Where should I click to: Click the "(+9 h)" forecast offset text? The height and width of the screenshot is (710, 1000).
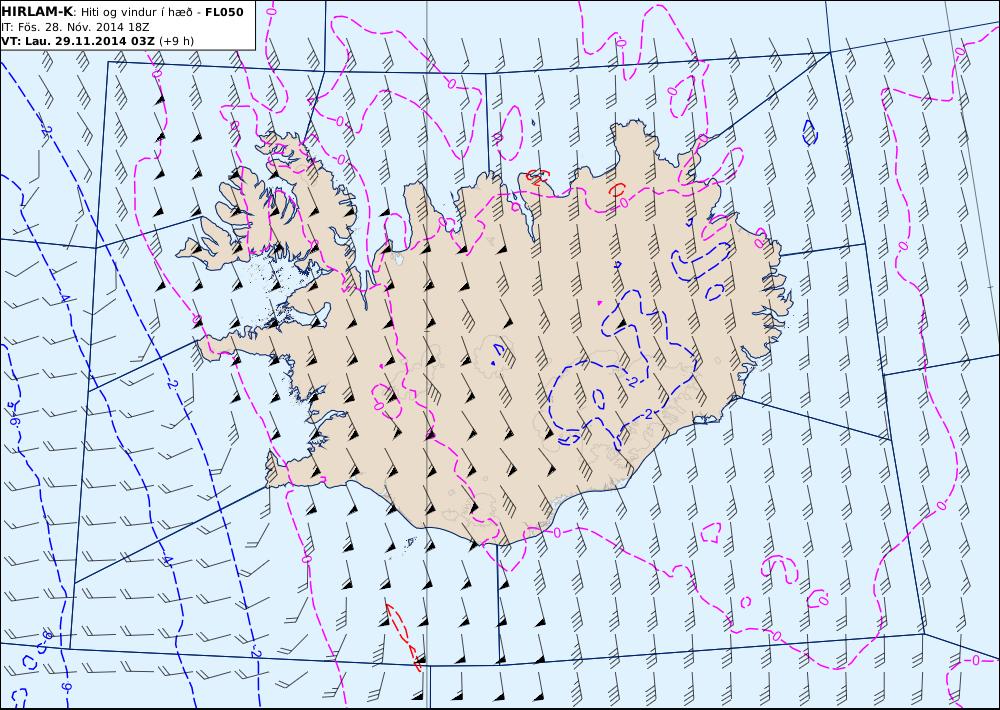(177, 41)
